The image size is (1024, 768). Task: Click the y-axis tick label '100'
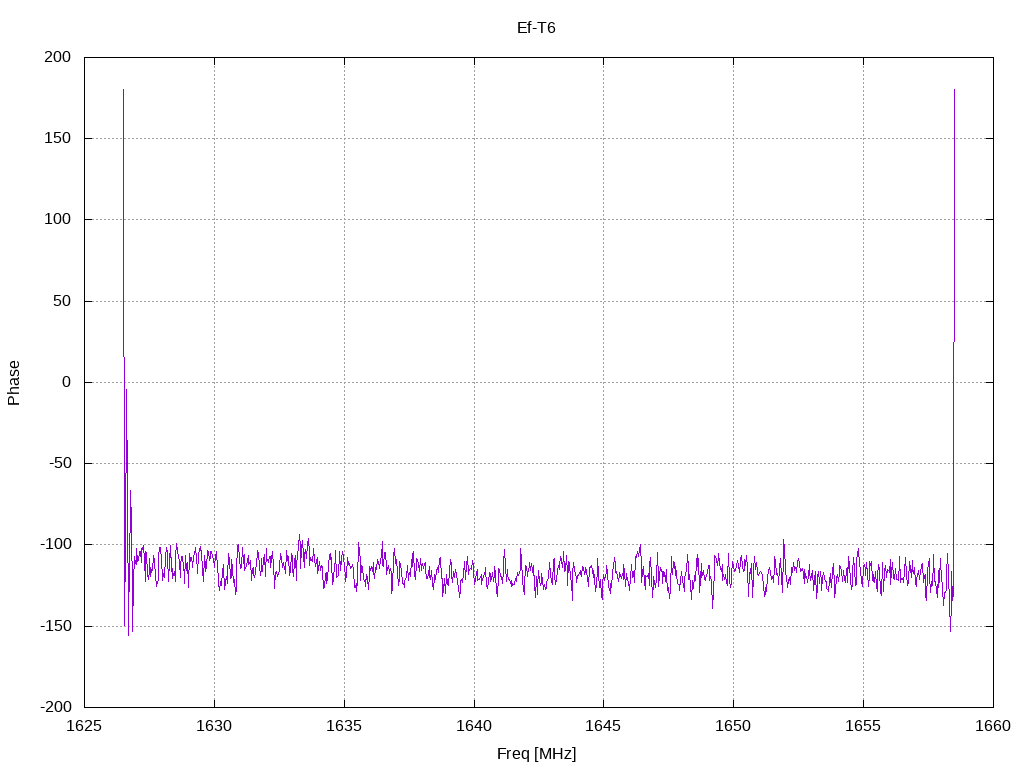click(57, 219)
